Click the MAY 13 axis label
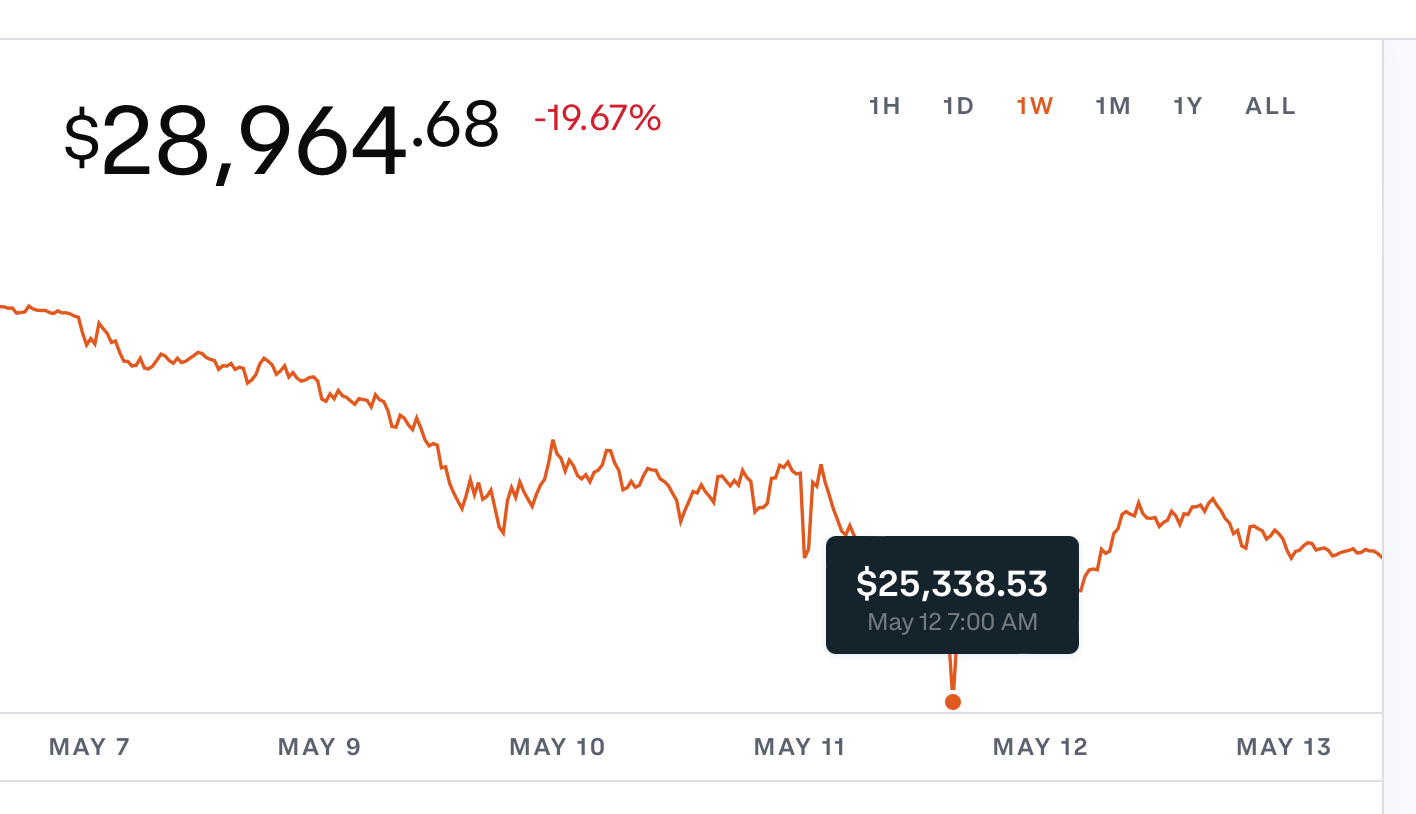 [x=1283, y=747]
